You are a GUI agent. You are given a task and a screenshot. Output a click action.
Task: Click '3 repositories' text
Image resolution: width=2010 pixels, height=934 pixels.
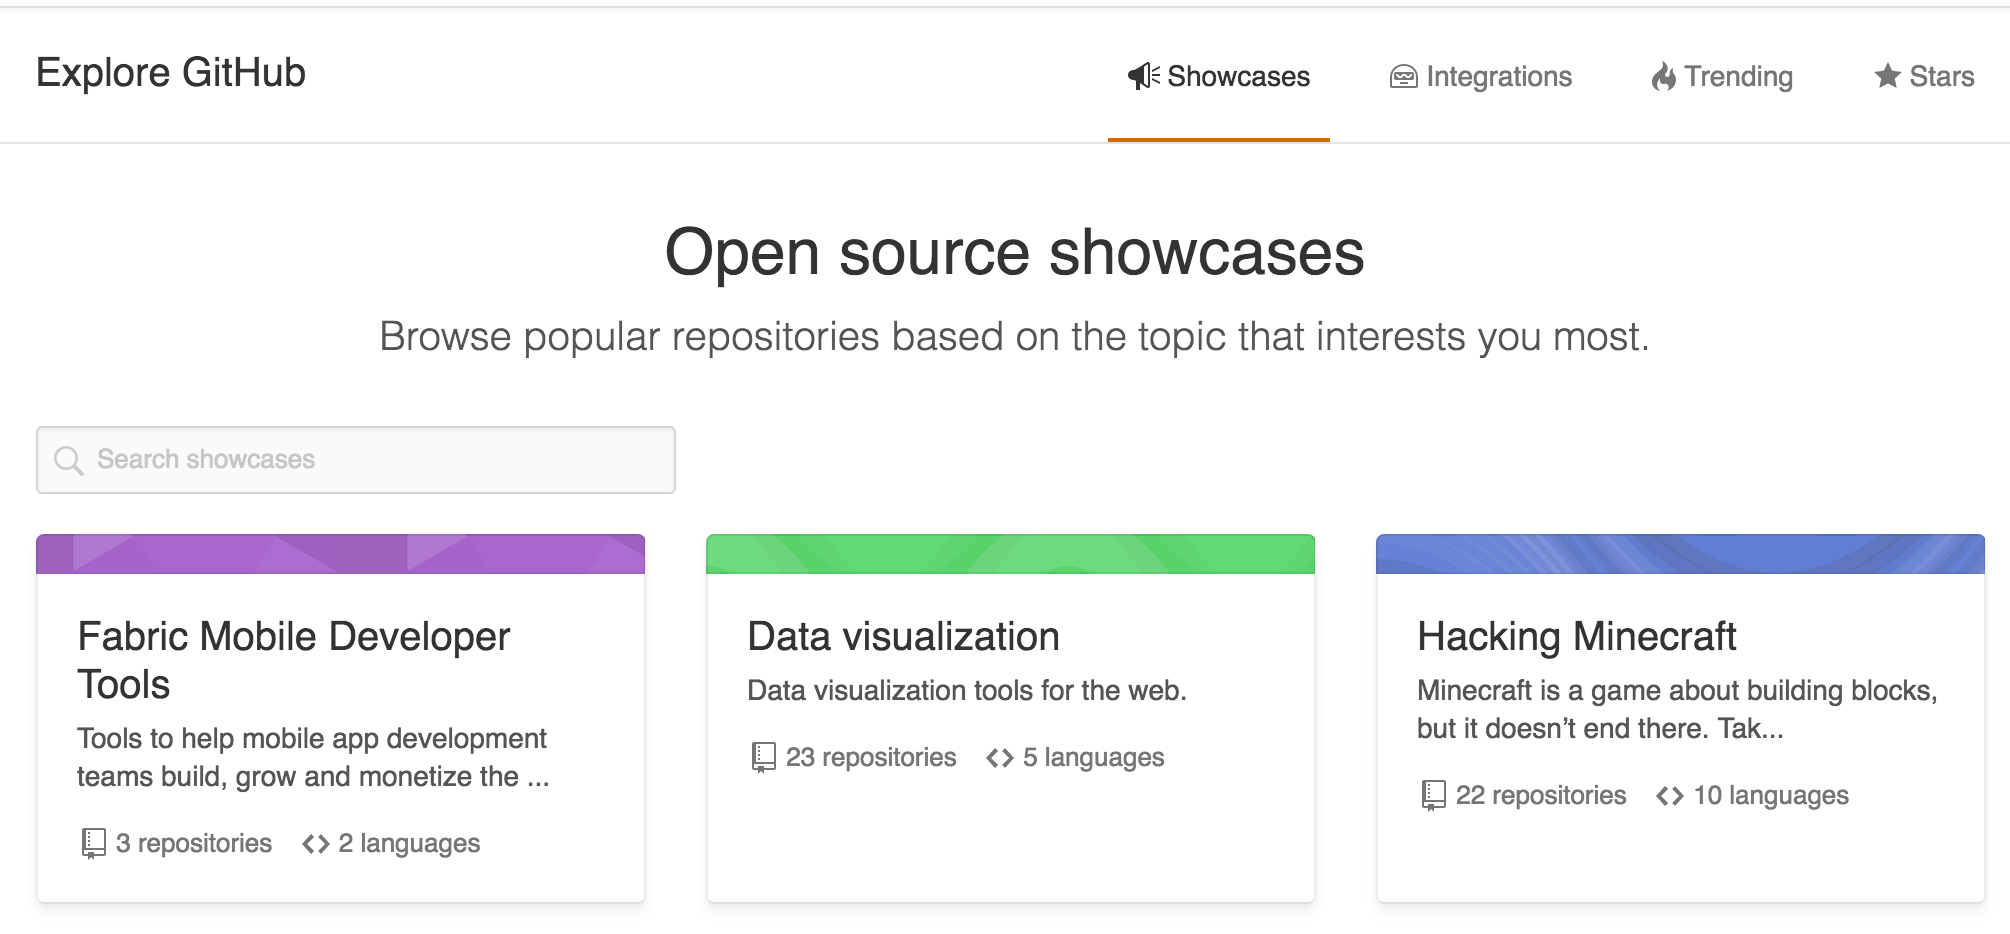click(x=194, y=843)
